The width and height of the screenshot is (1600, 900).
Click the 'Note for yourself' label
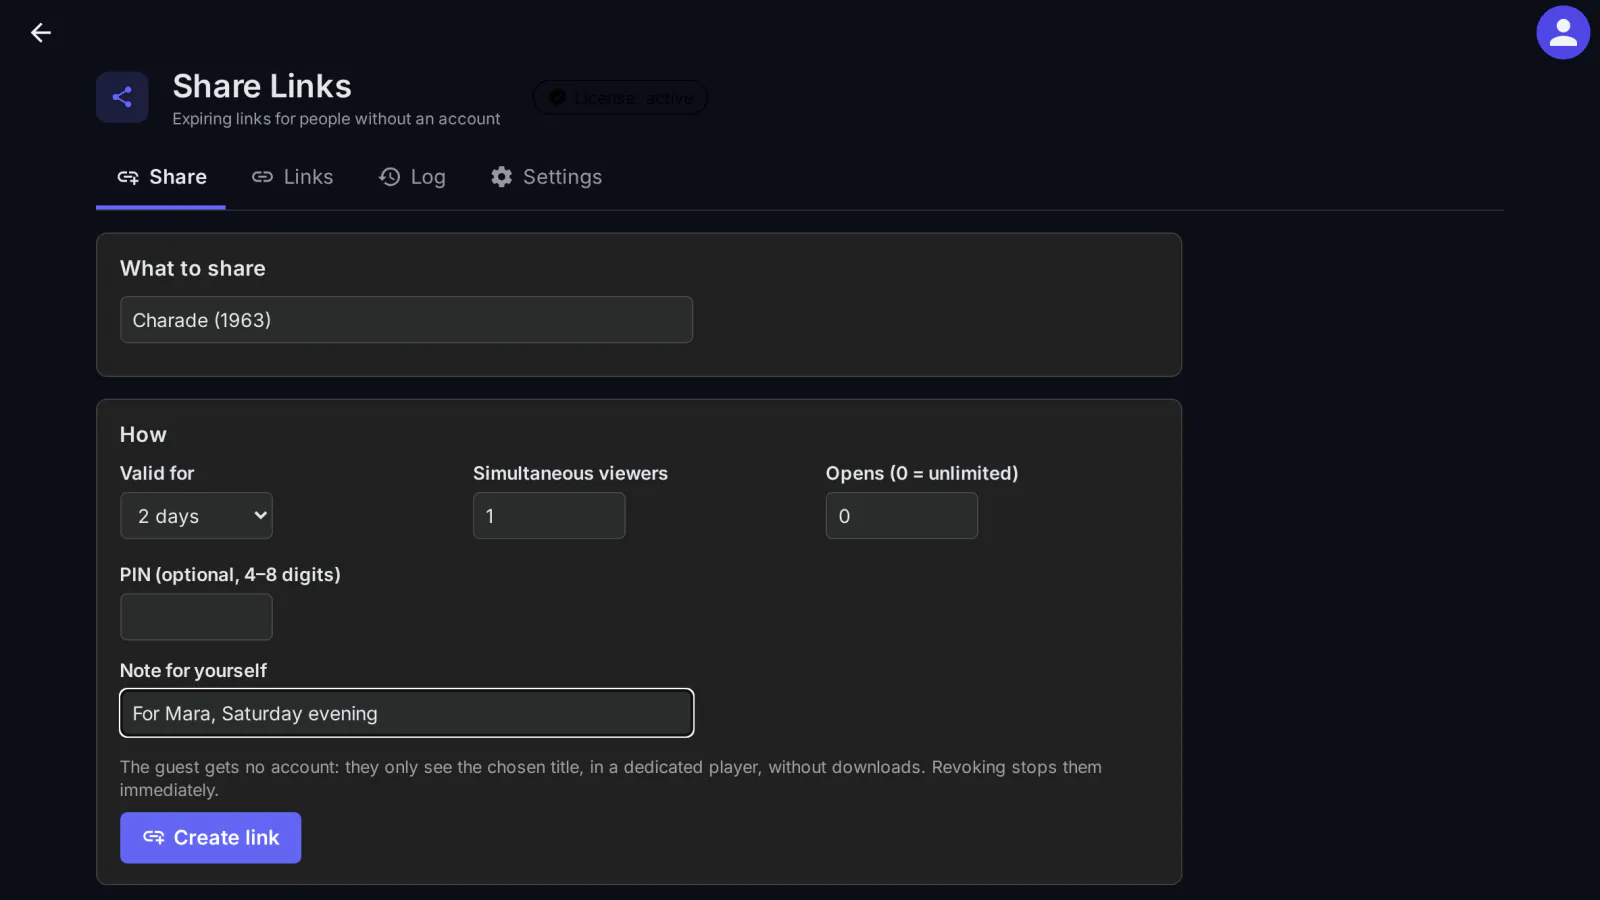click(193, 671)
